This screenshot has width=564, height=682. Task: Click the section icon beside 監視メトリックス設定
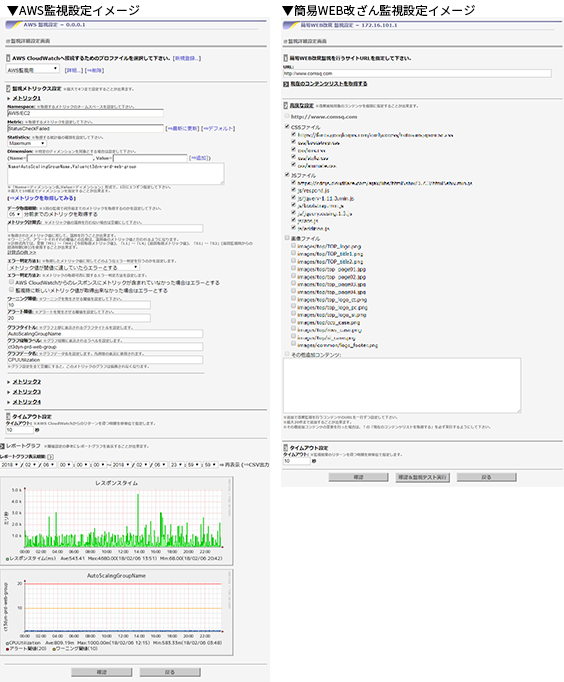pos(8,89)
